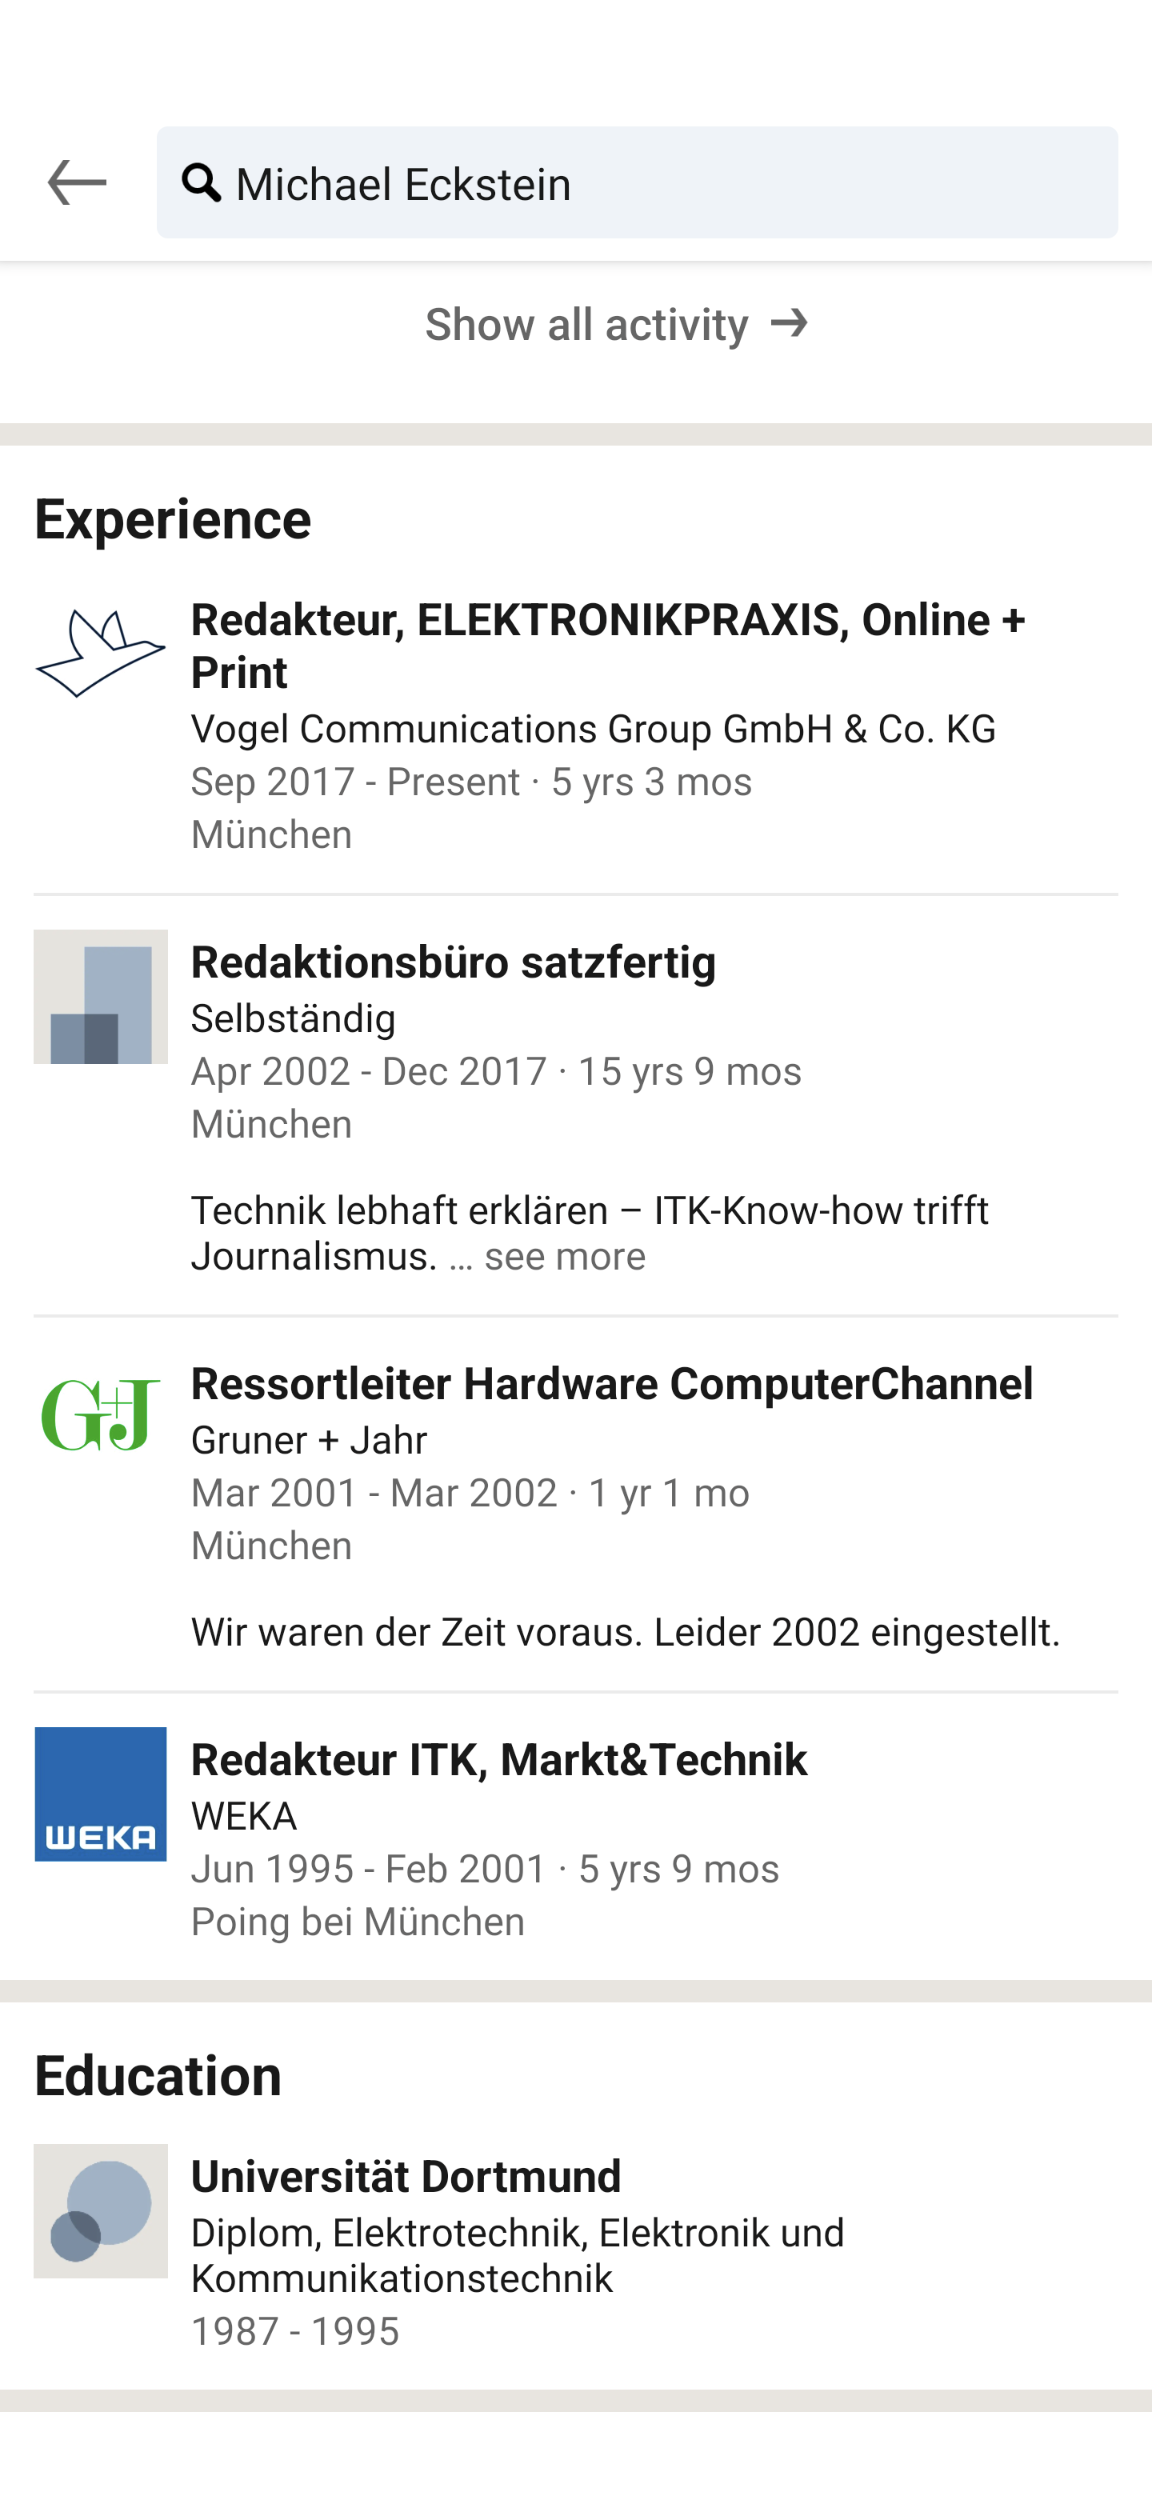1152x2496 pixels.
Task: Open the Gruner + Jahr G+J logo
Action: pos(100,1413)
